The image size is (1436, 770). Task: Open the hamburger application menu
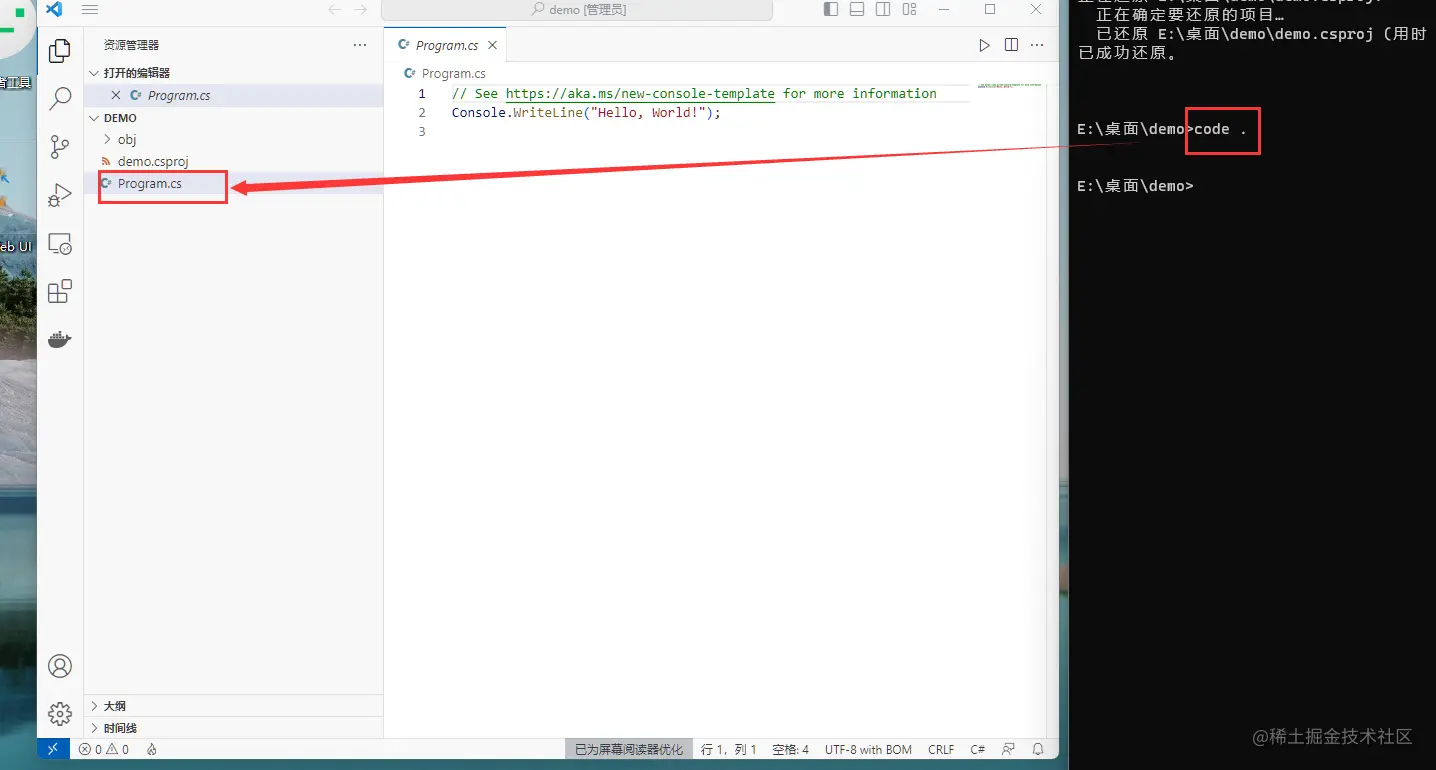[x=89, y=10]
